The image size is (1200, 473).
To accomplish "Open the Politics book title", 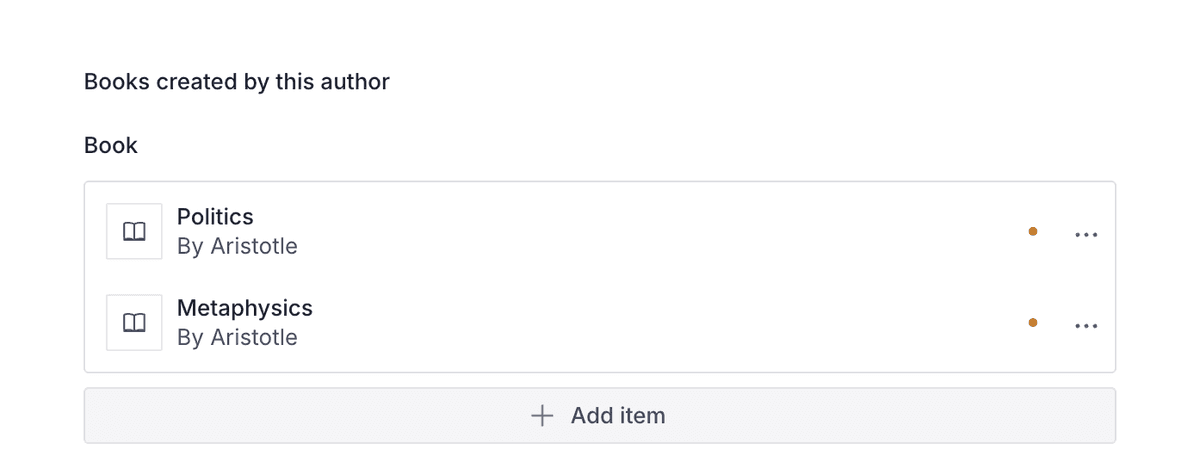I will pyautogui.click(x=215, y=217).
